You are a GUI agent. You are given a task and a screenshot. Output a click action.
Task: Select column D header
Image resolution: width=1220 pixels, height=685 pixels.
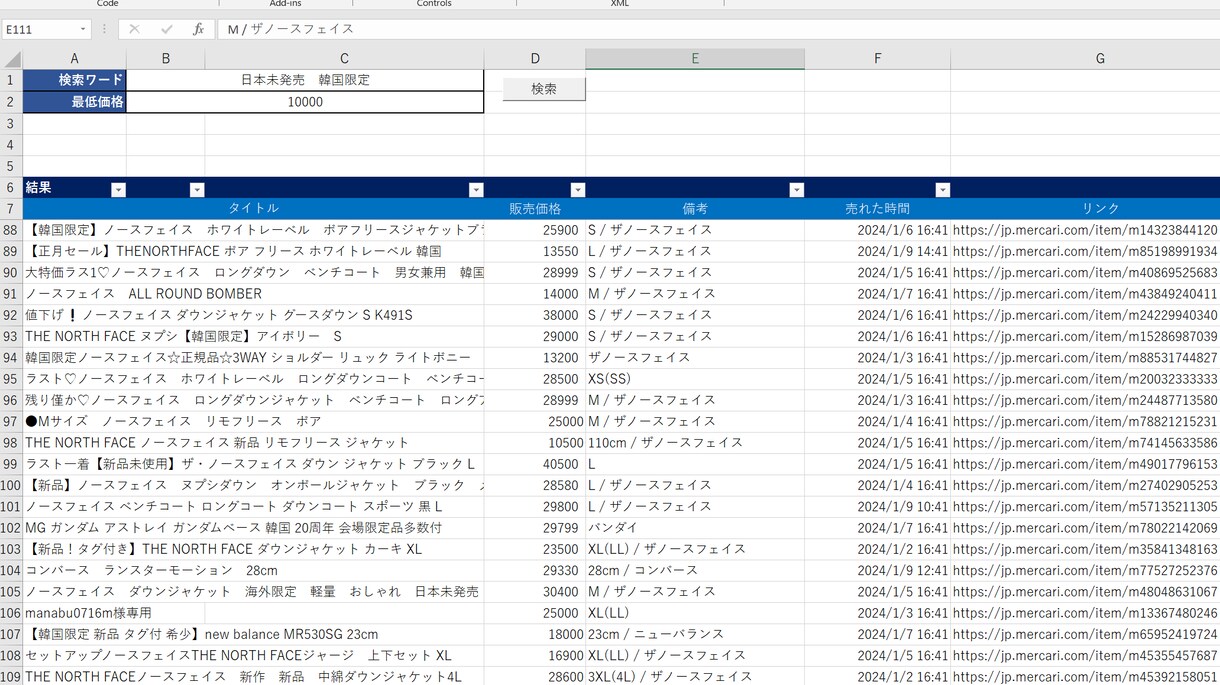(535, 59)
